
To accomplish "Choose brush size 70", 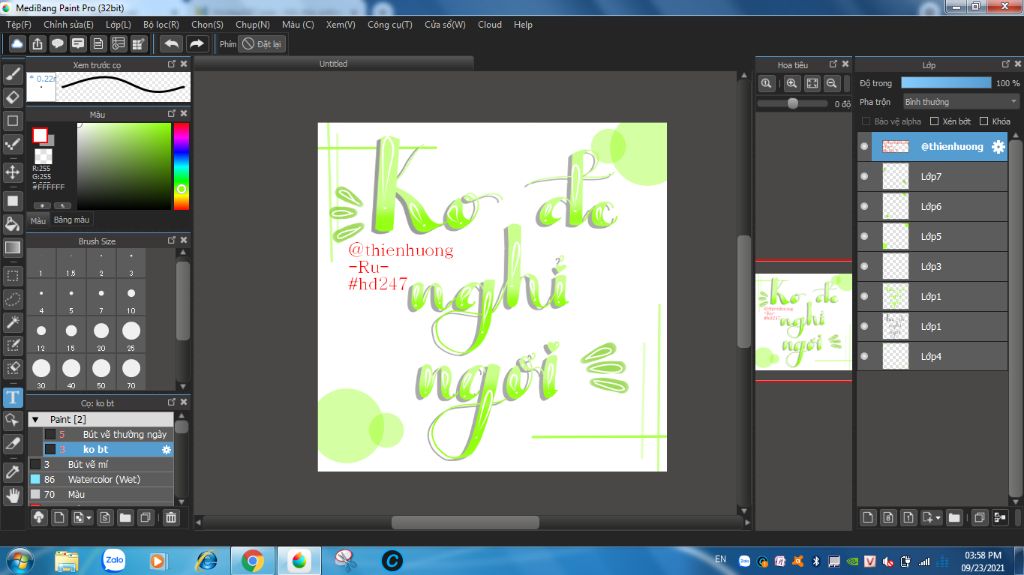I will (x=131, y=372).
